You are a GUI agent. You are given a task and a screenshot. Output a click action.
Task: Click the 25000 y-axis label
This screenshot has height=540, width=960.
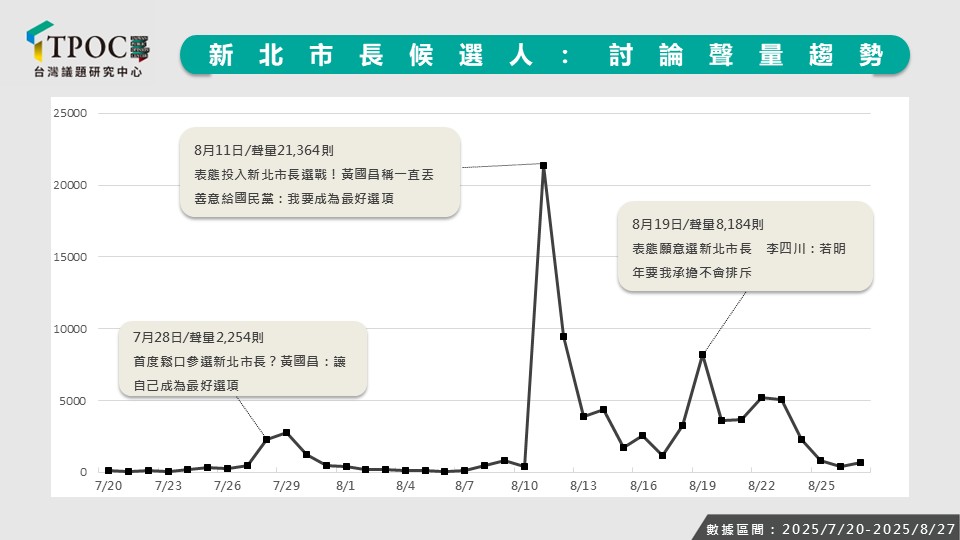[x=70, y=113]
